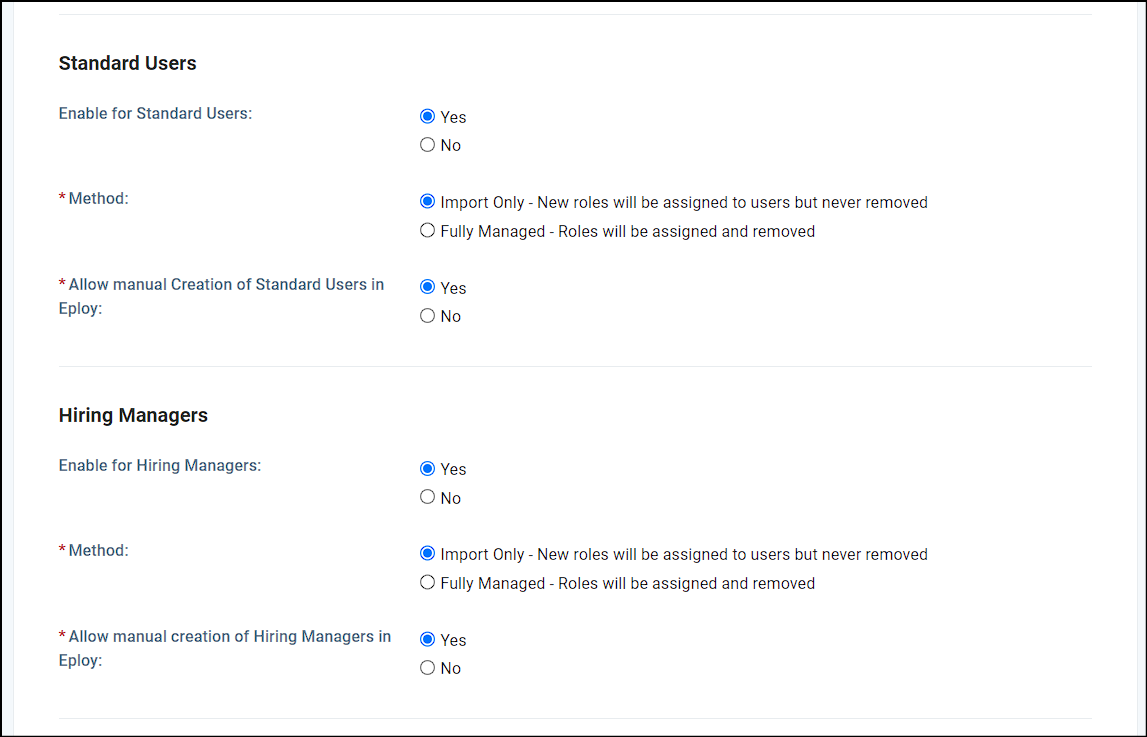Click the Enable for Standard Users label
1147x737 pixels.
(154, 113)
